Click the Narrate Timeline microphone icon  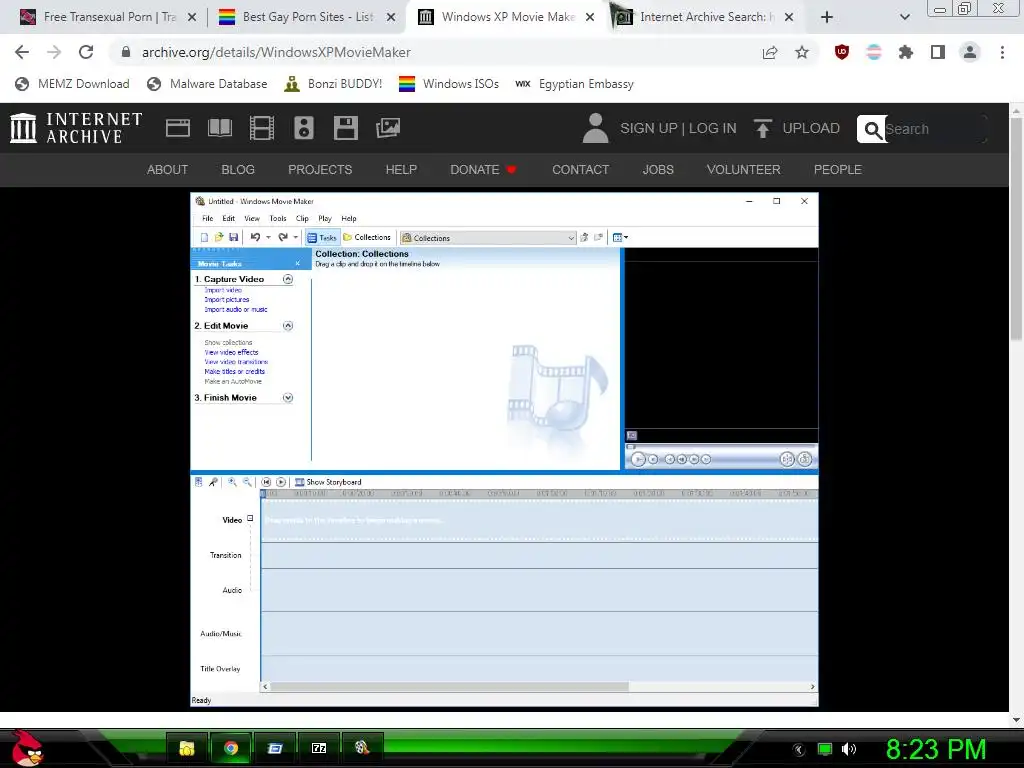tap(213, 482)
